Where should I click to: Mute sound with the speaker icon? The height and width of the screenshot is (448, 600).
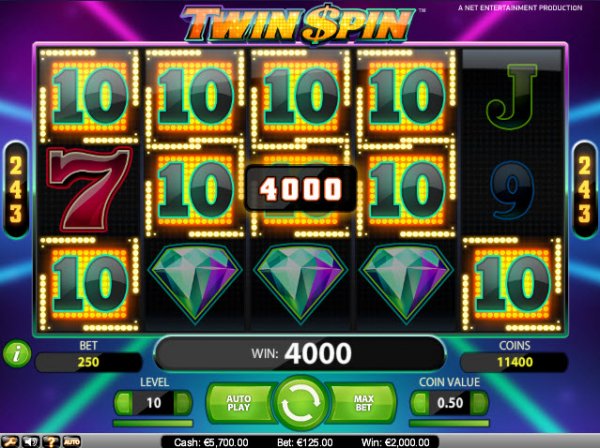pyautogui.click(x=31, y=442)
